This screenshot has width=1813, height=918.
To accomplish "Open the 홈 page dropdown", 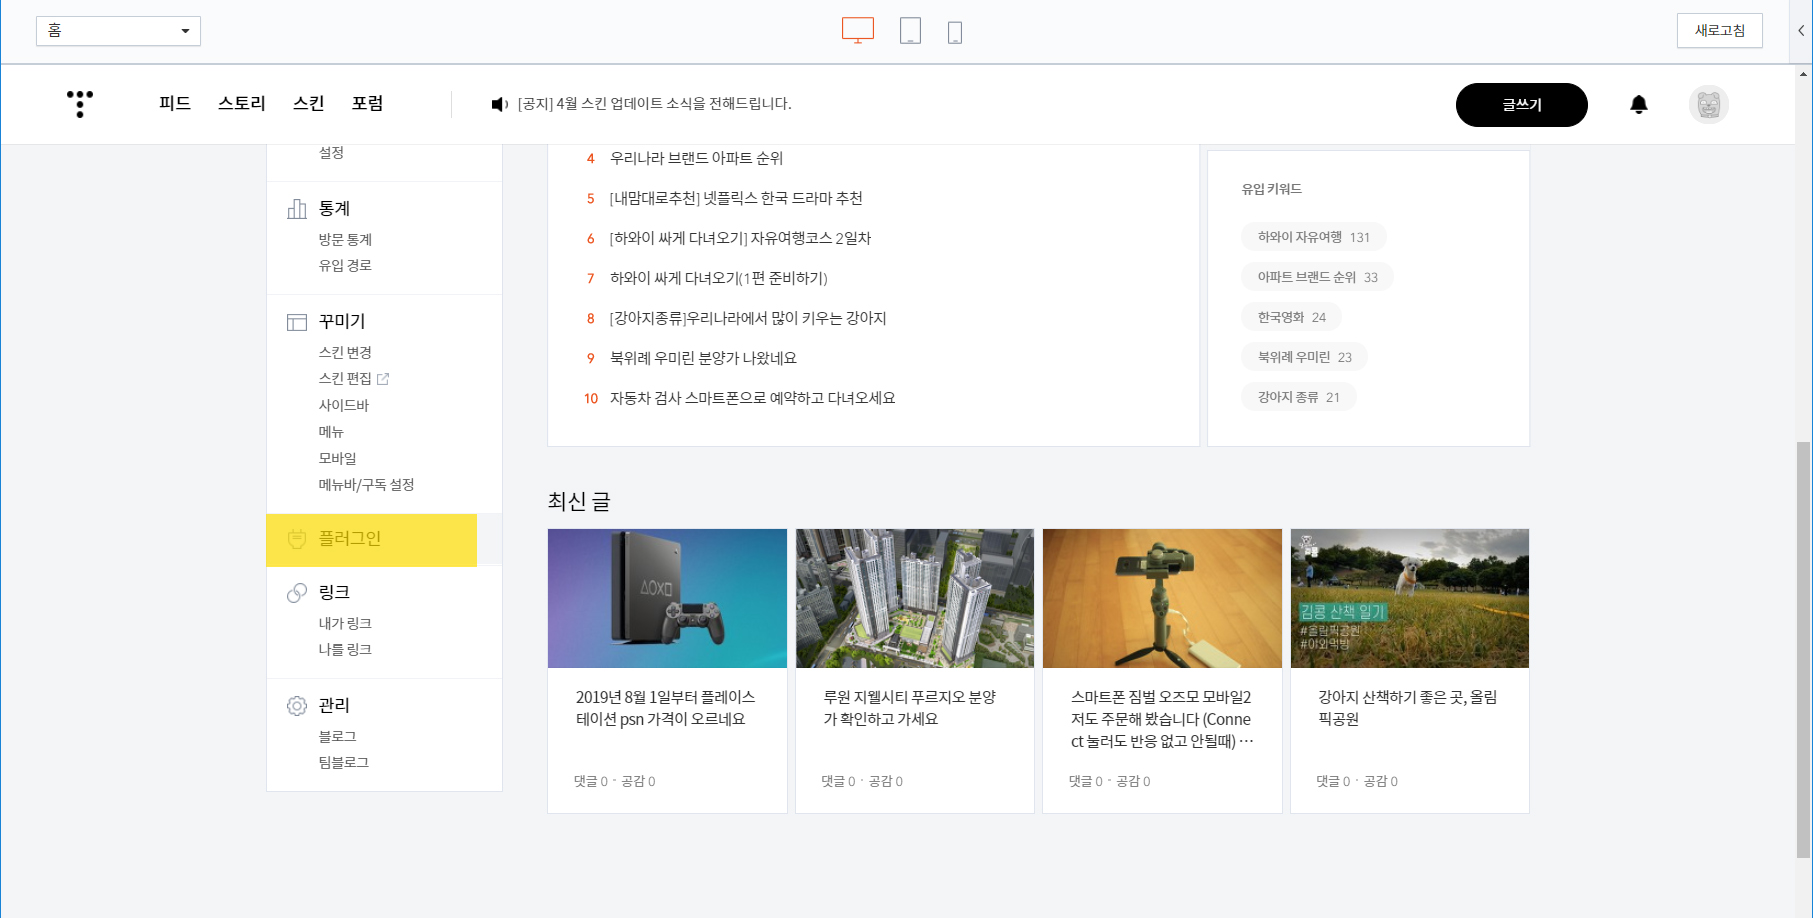I will pos(118,31).
